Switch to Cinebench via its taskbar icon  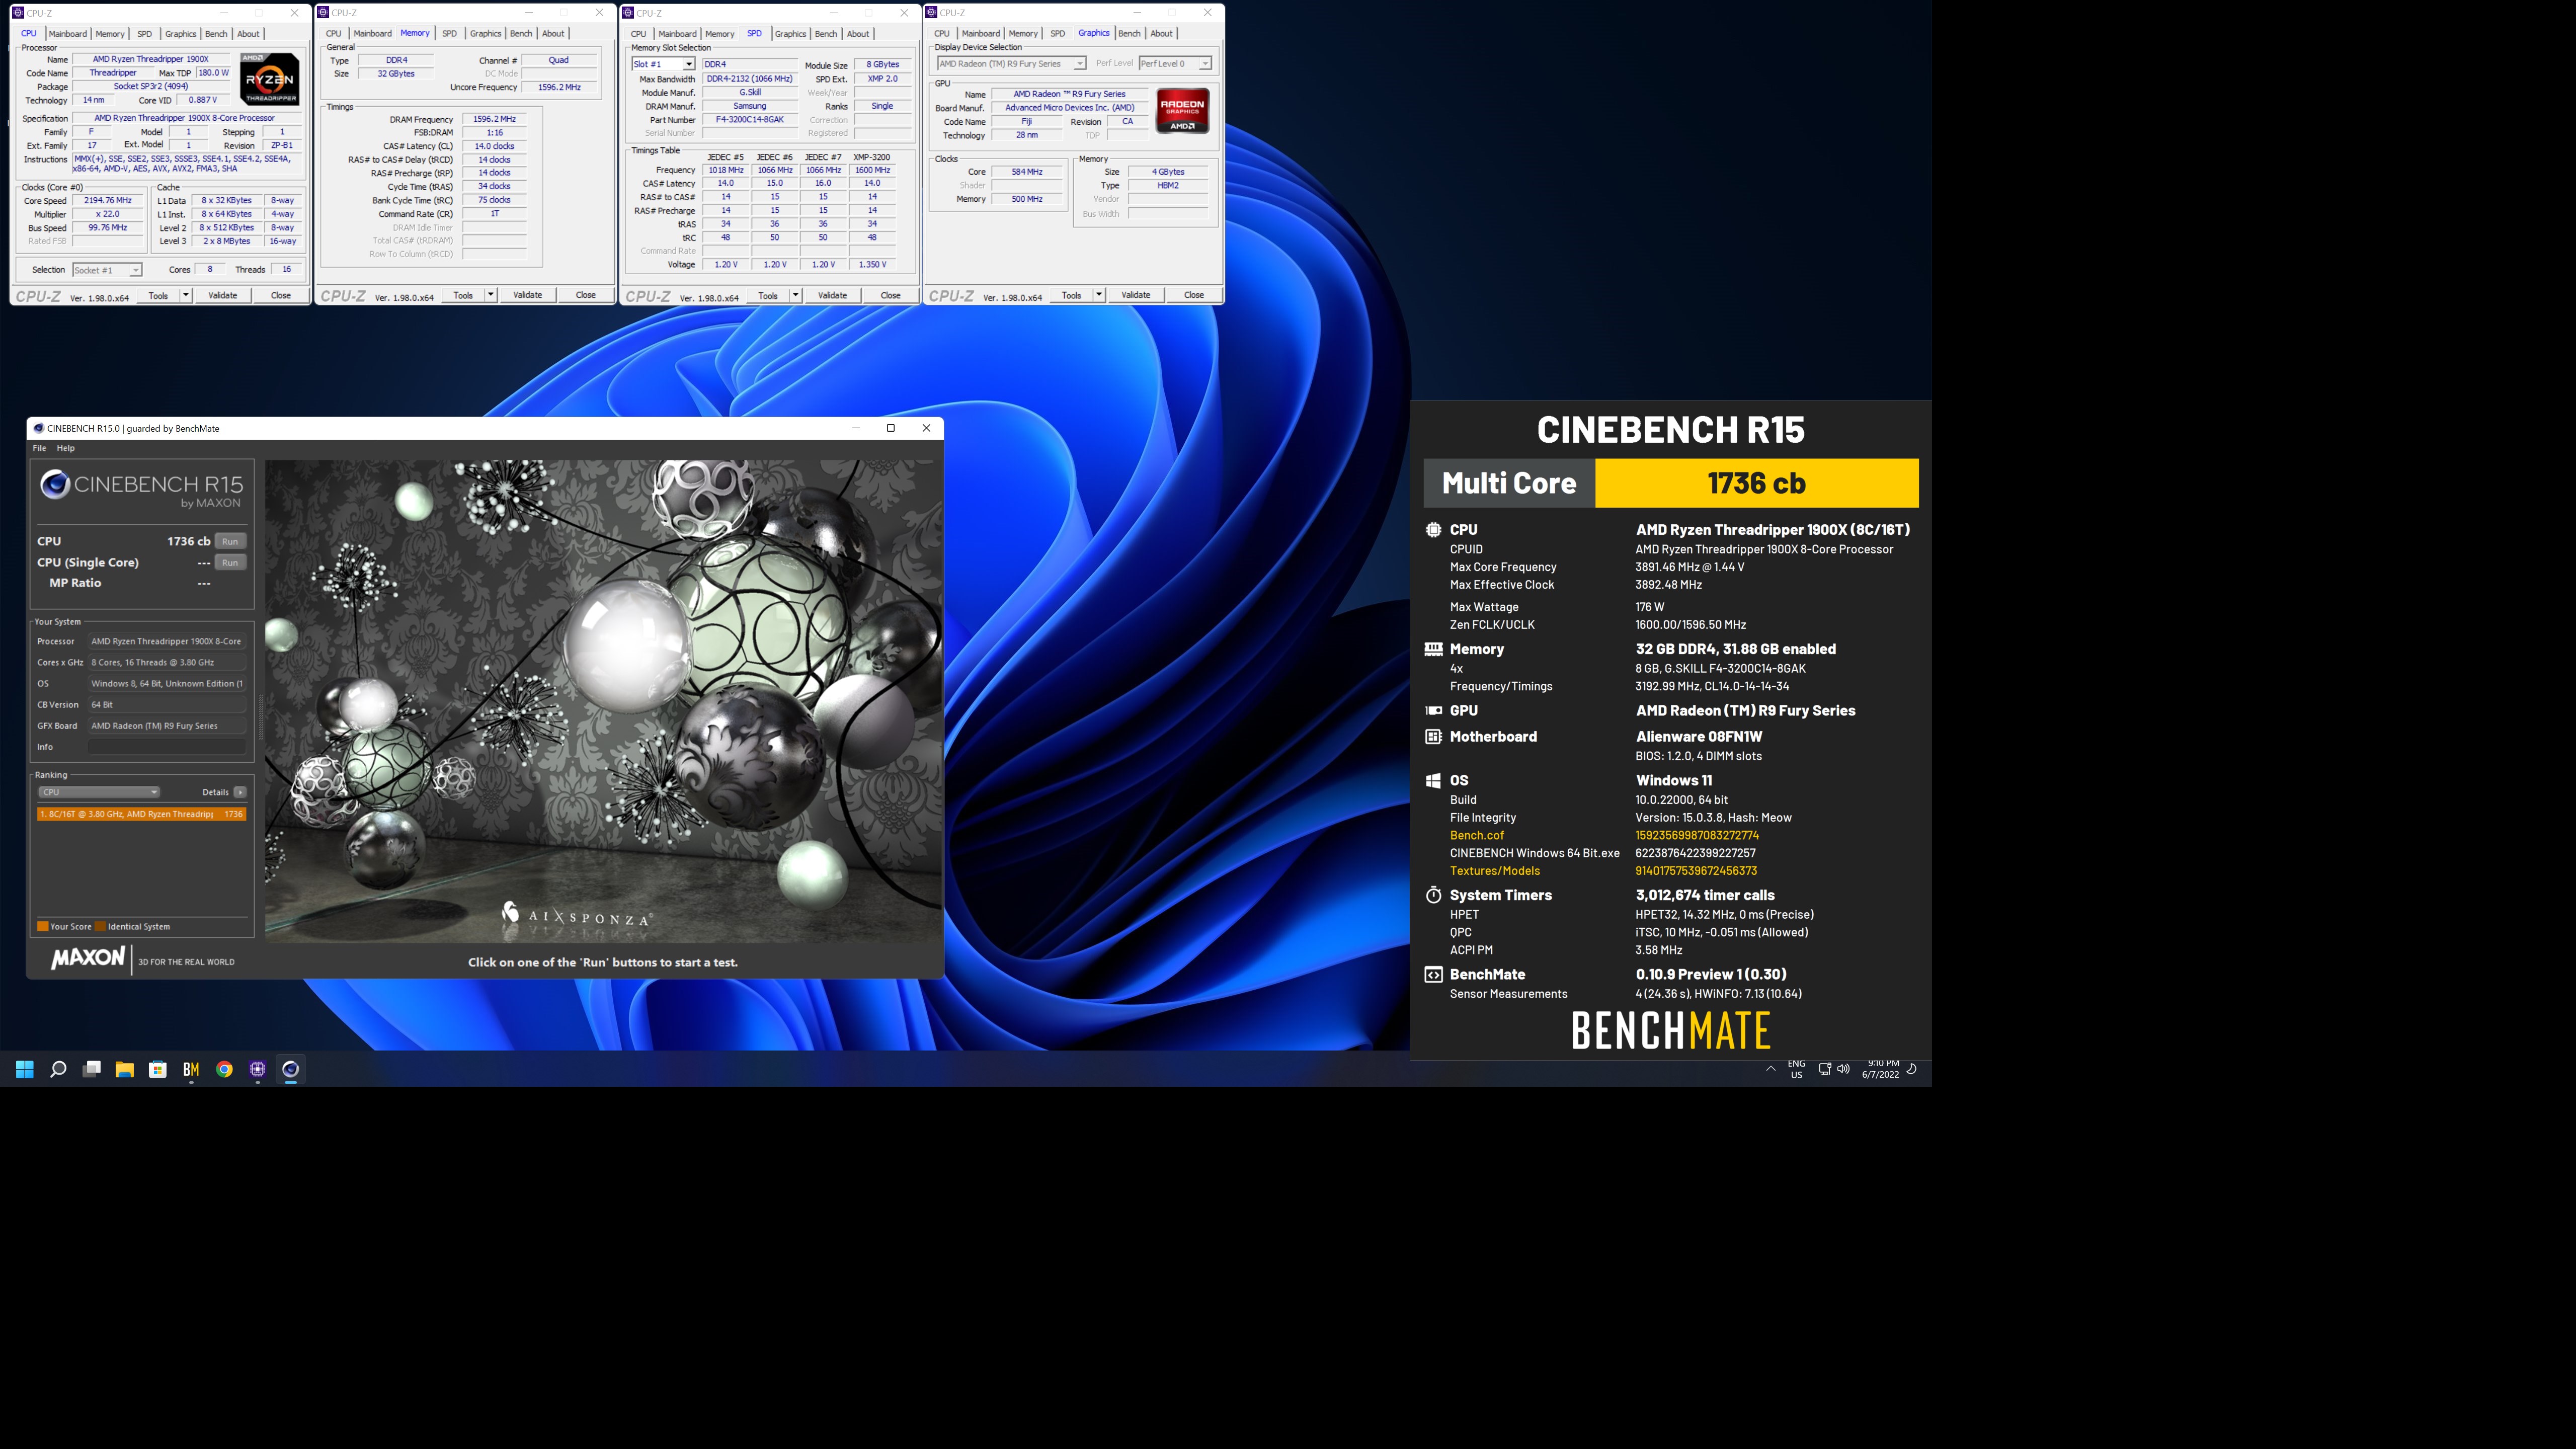(x=290, y=1069)
